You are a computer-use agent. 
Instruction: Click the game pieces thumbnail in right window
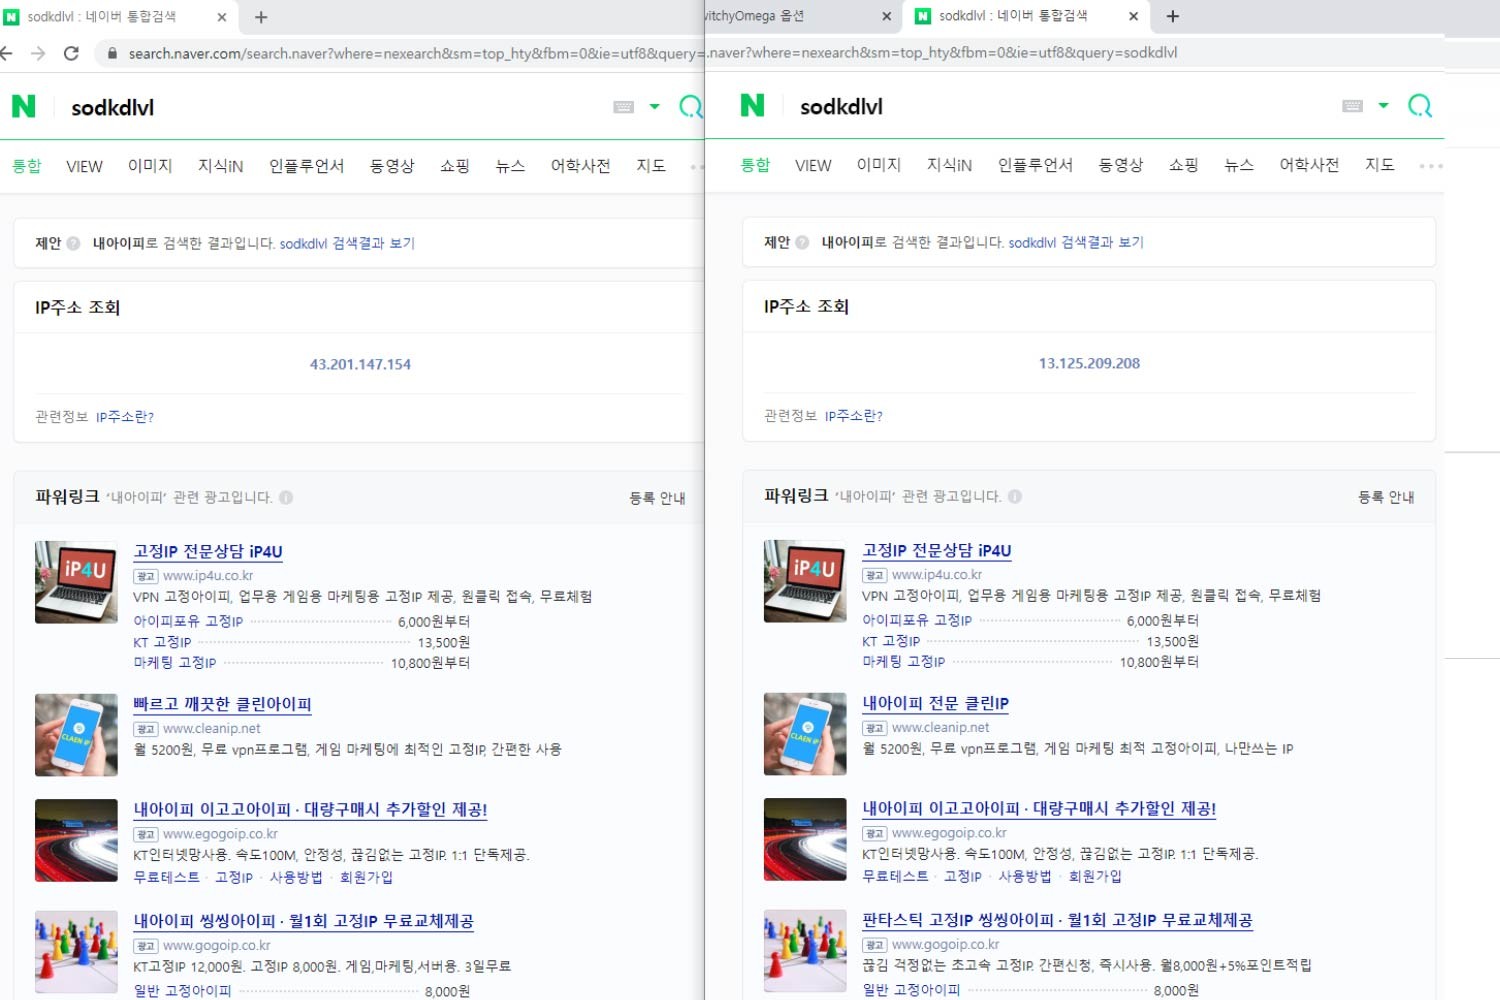point(805,951)
